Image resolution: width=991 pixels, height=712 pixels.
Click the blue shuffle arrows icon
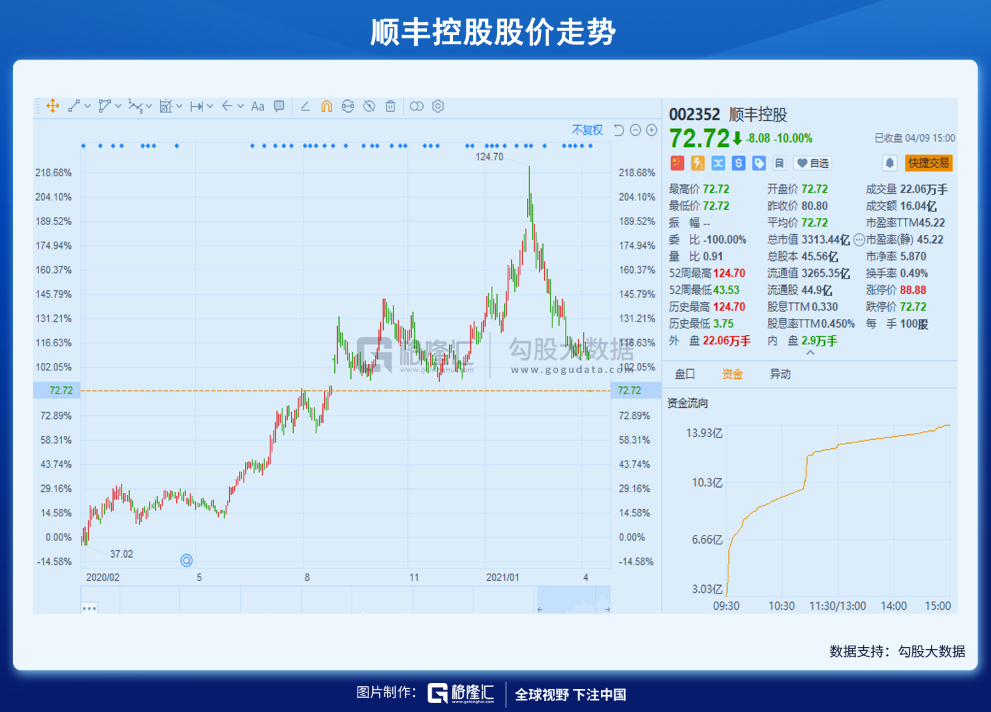pyautogui.click(x=718, y=163)
